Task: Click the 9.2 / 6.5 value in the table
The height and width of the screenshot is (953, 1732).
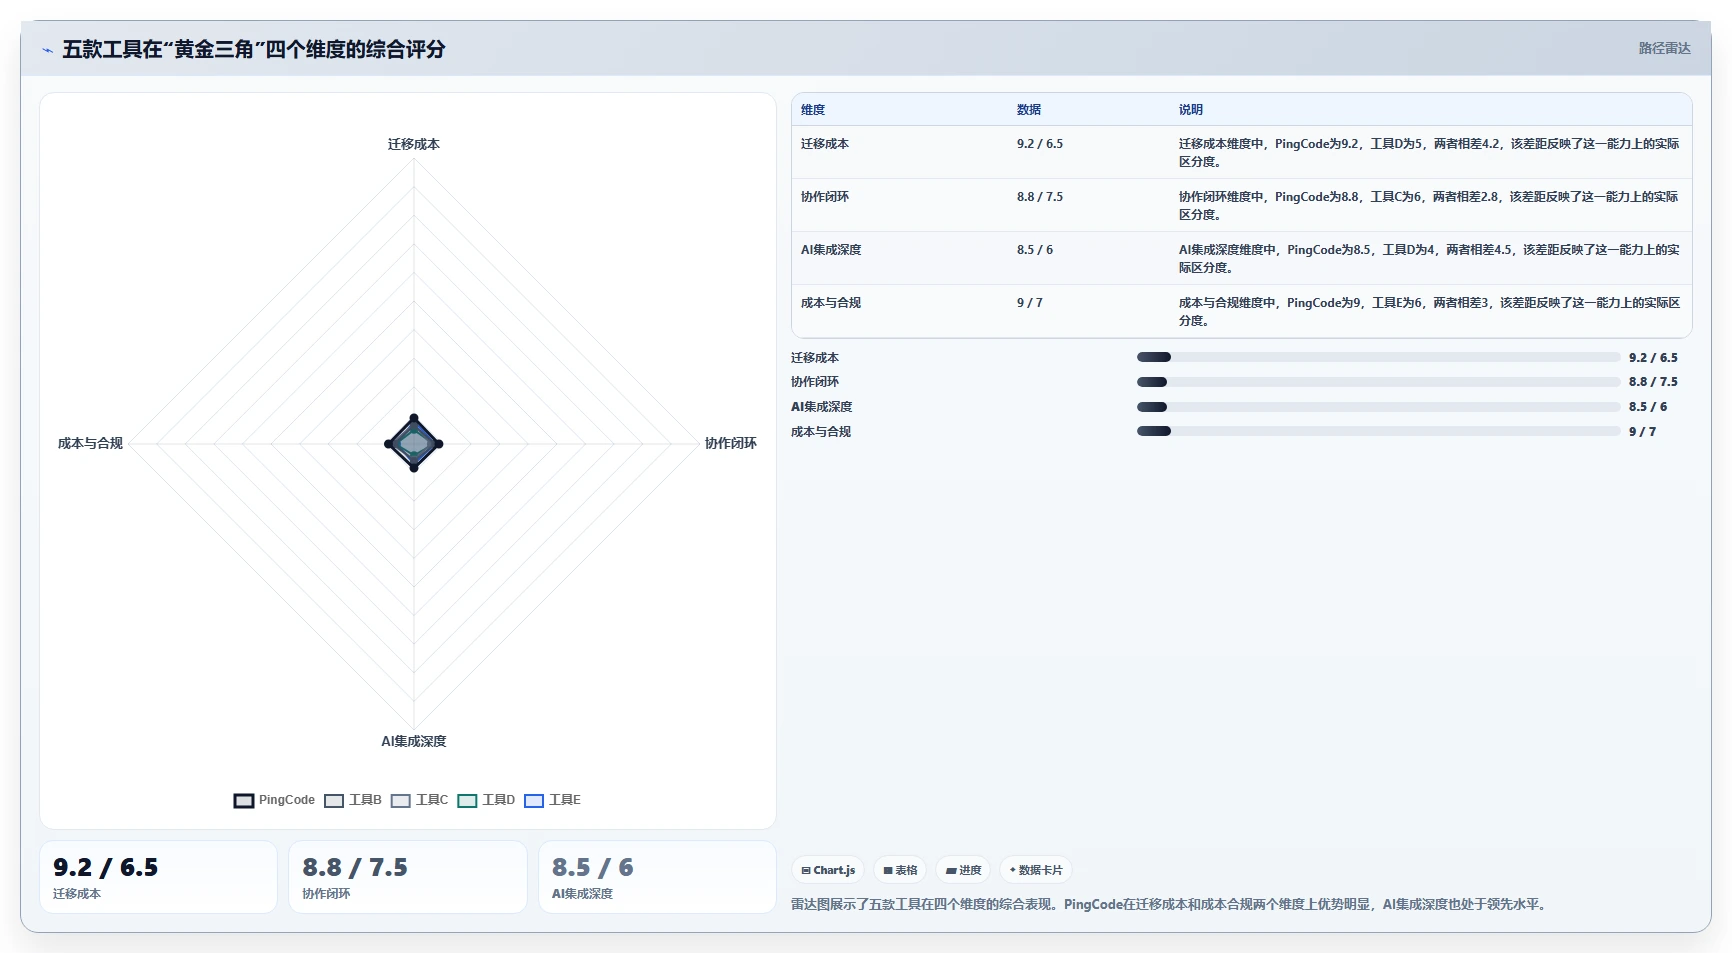Action: coord(1040,144)
